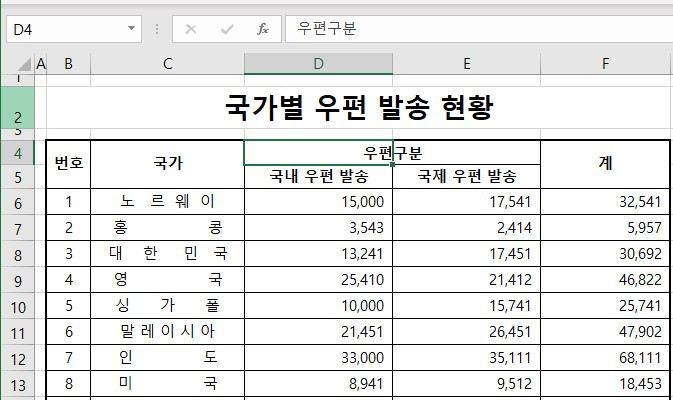Click cell with value 26,451
The image size is (673, 400).
[467, 332]
